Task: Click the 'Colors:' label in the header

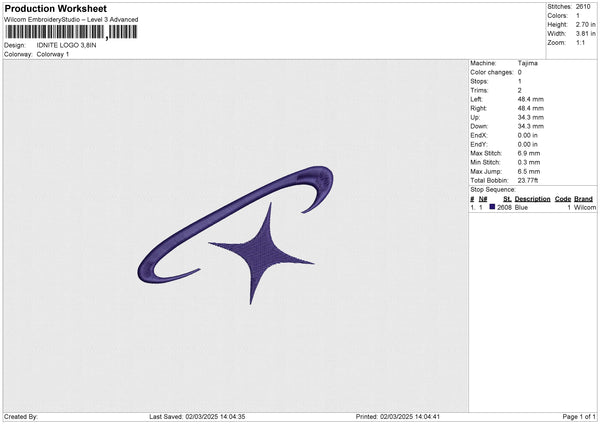Action: click(558, 16)
